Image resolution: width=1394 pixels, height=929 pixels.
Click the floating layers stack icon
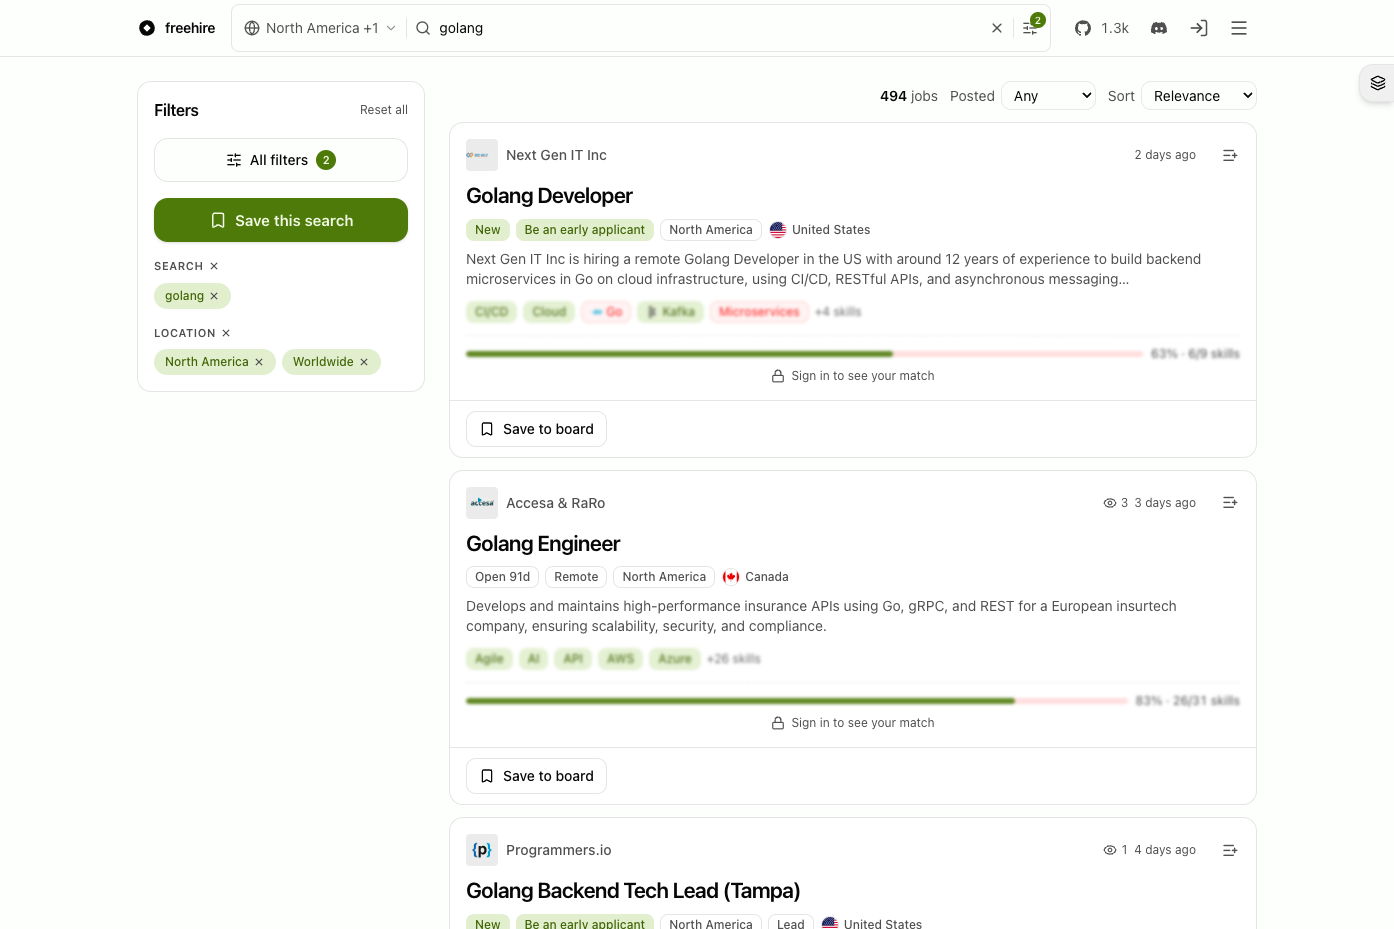1378,83
